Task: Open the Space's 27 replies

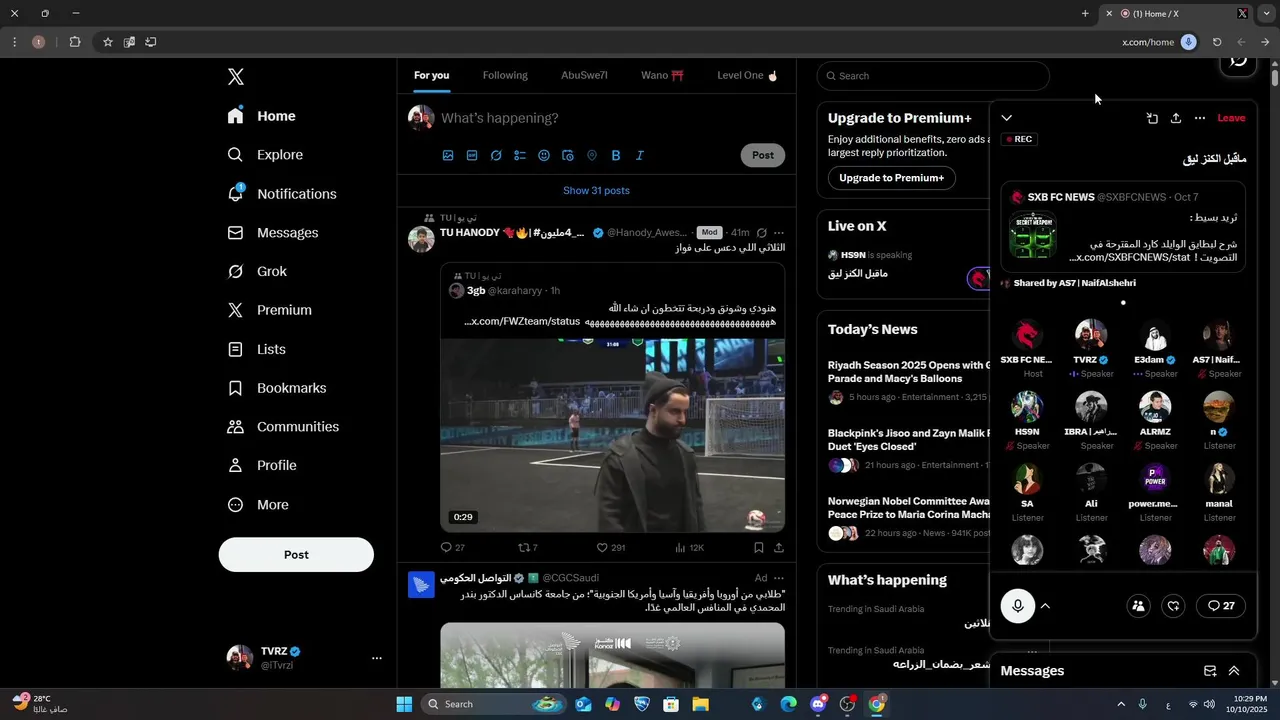Action: pyautogui.click(x=1221, y=606)
